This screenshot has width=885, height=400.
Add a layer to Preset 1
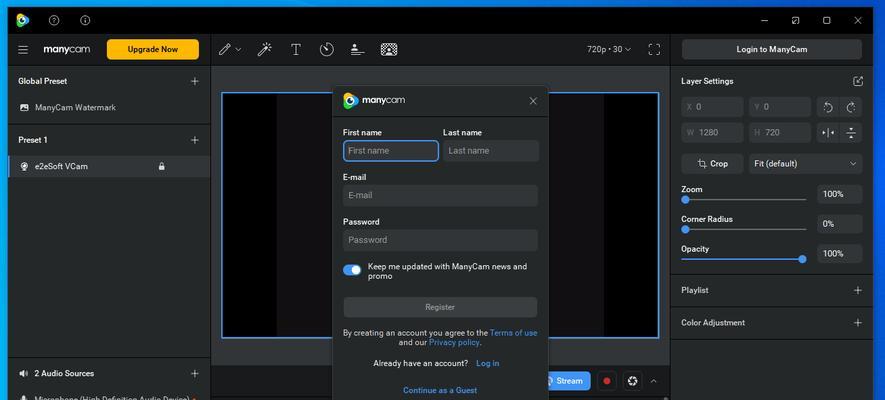pos(195,140)
